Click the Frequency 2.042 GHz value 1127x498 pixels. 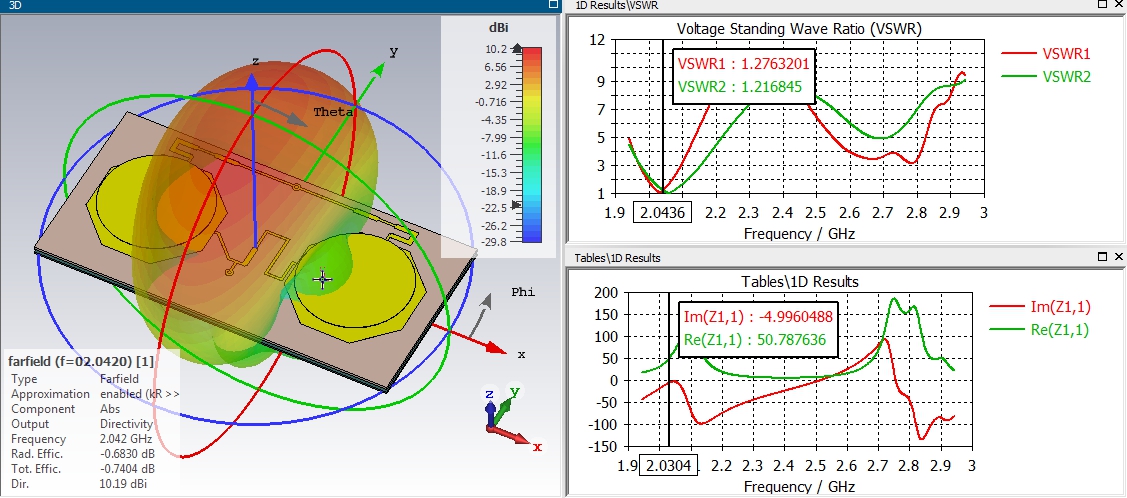point(126,439)
